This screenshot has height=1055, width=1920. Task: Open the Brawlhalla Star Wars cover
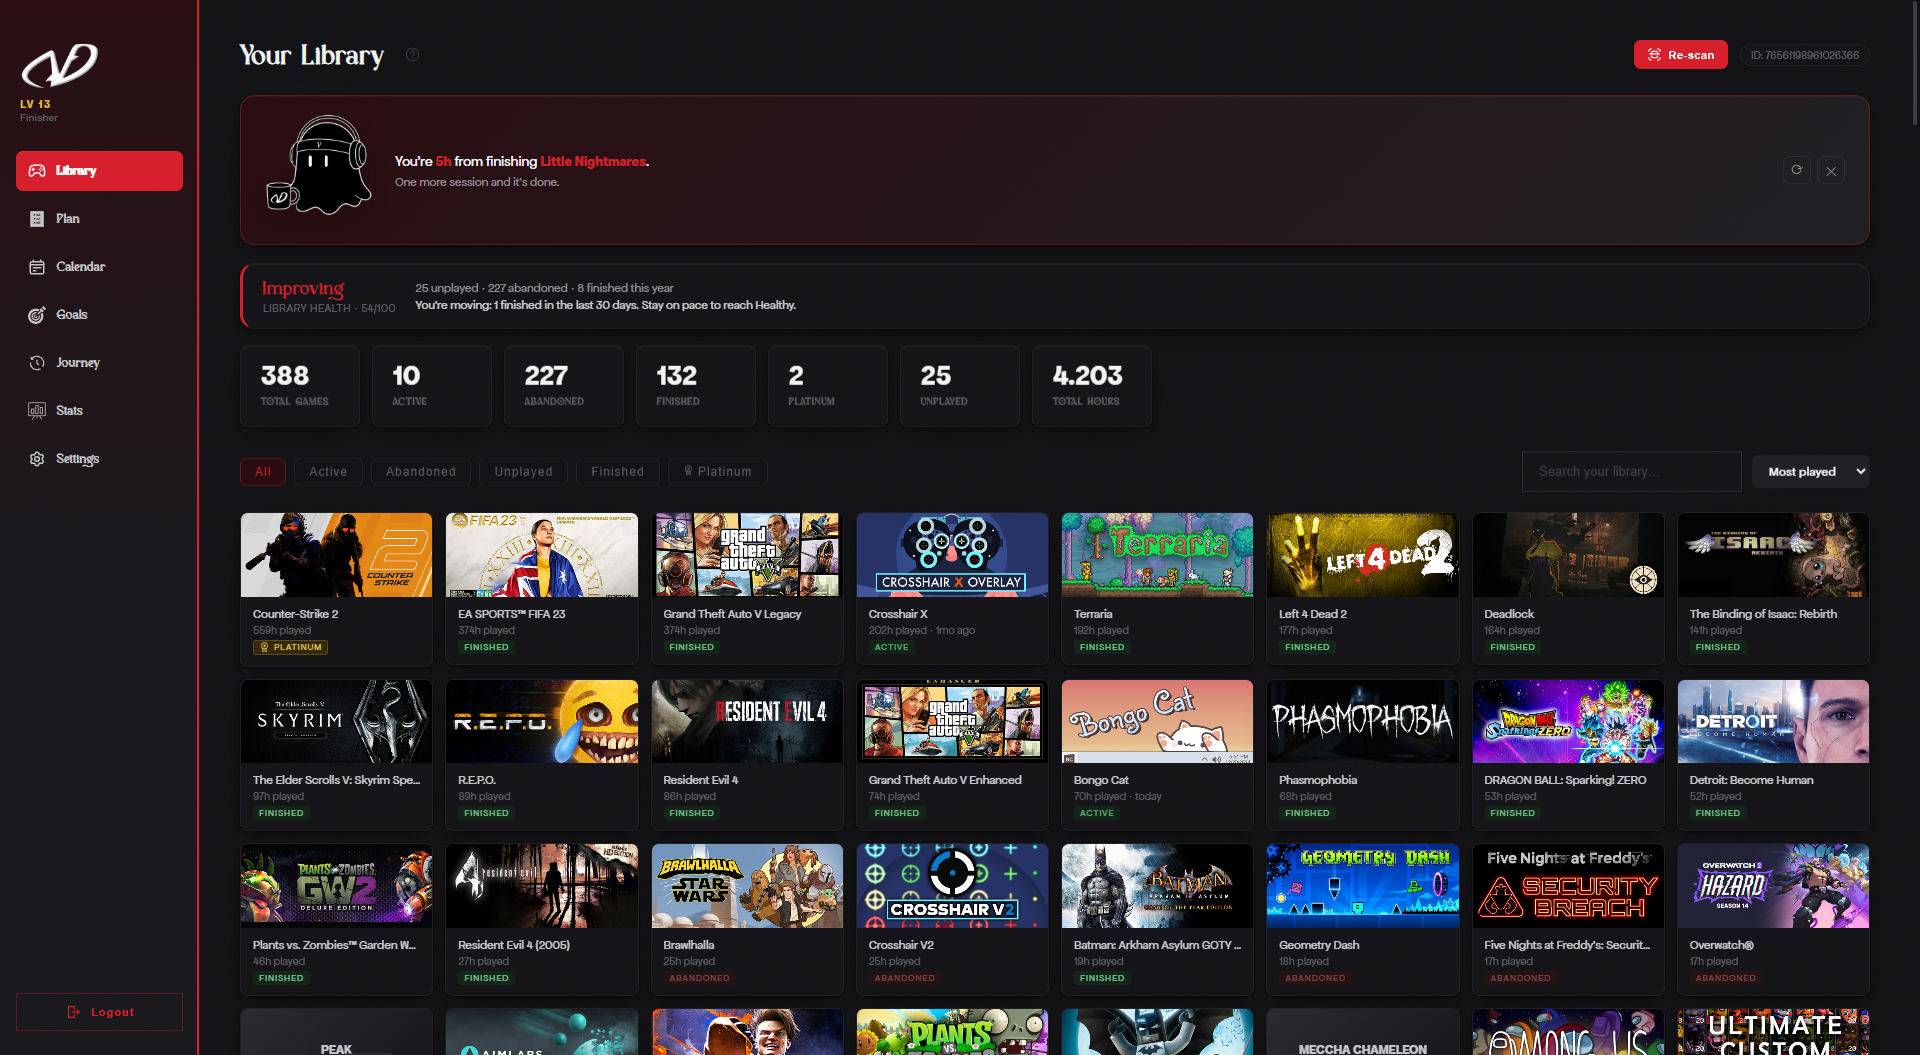(747, 886)
